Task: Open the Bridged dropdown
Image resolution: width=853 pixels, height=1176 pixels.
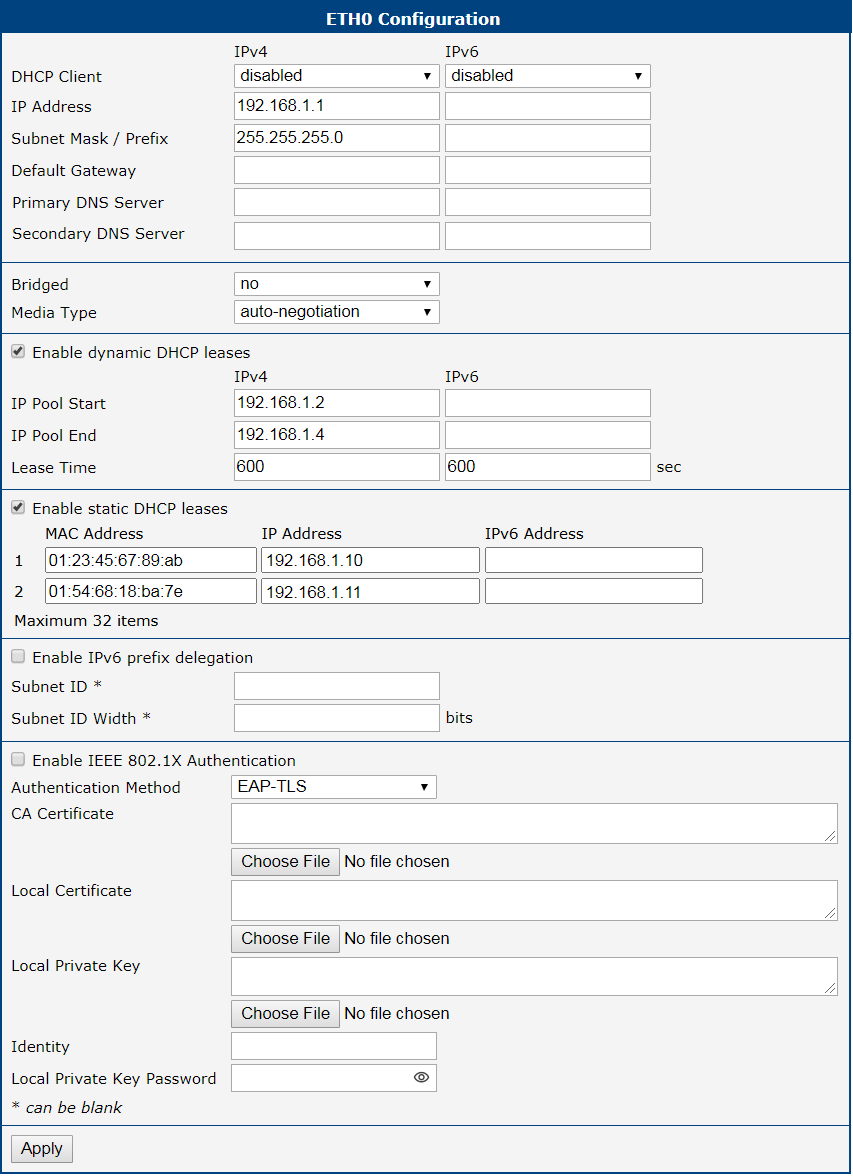Action: coord(337,284)
